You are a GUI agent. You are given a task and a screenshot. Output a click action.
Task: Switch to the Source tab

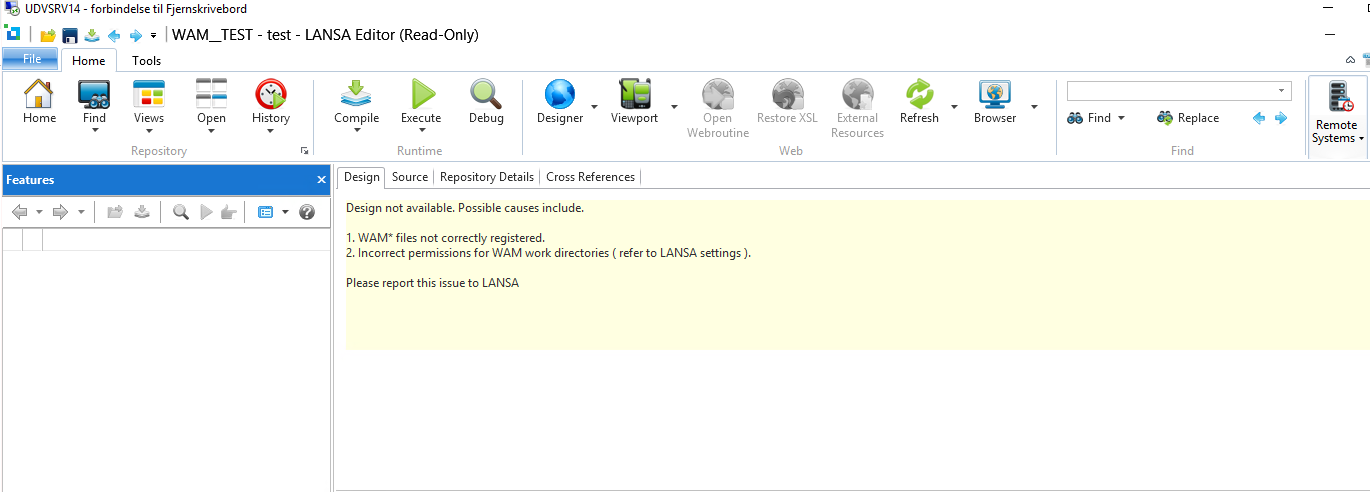coord(410,177)
